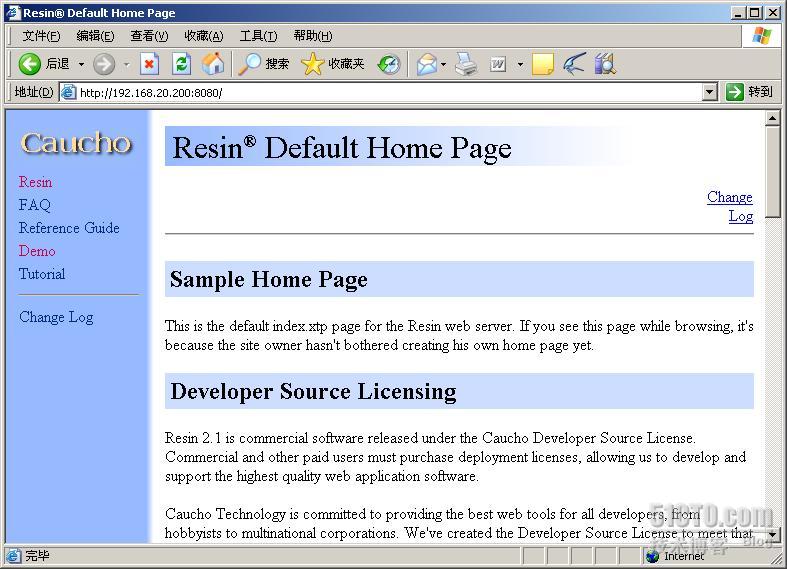Click the scrollbar up arrow
Image resolution: width=787 pixels, height=569 pixels.
pyautogui.click(x=772, y=118)
